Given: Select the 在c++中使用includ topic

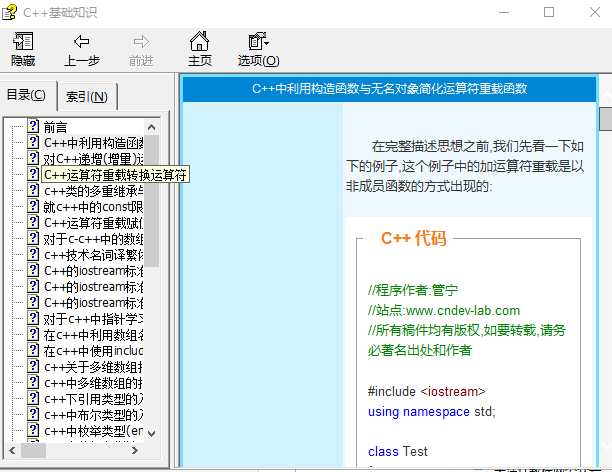Looking at the screenshot, I should click(x=94, y=351).
